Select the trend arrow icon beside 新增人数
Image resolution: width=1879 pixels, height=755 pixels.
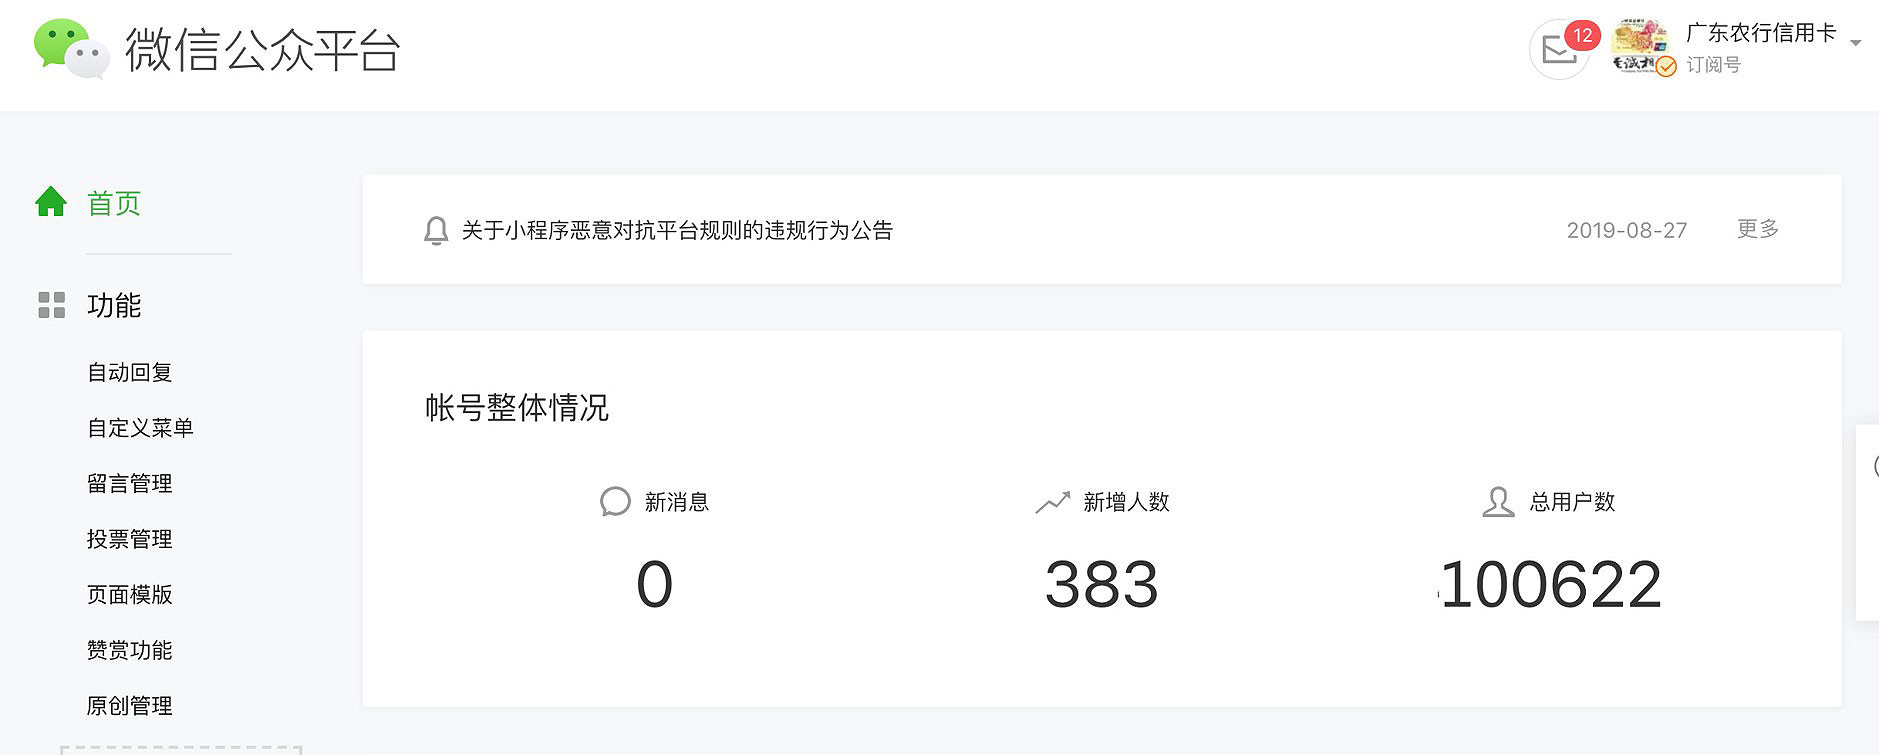click(x=1050, y=502)
